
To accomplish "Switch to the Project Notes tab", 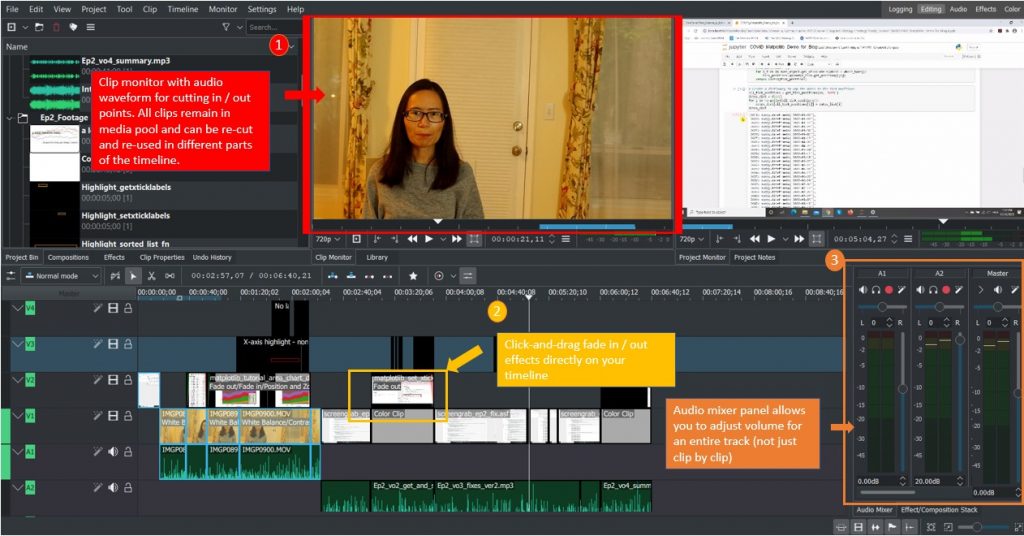I will [x=753, y=257].
